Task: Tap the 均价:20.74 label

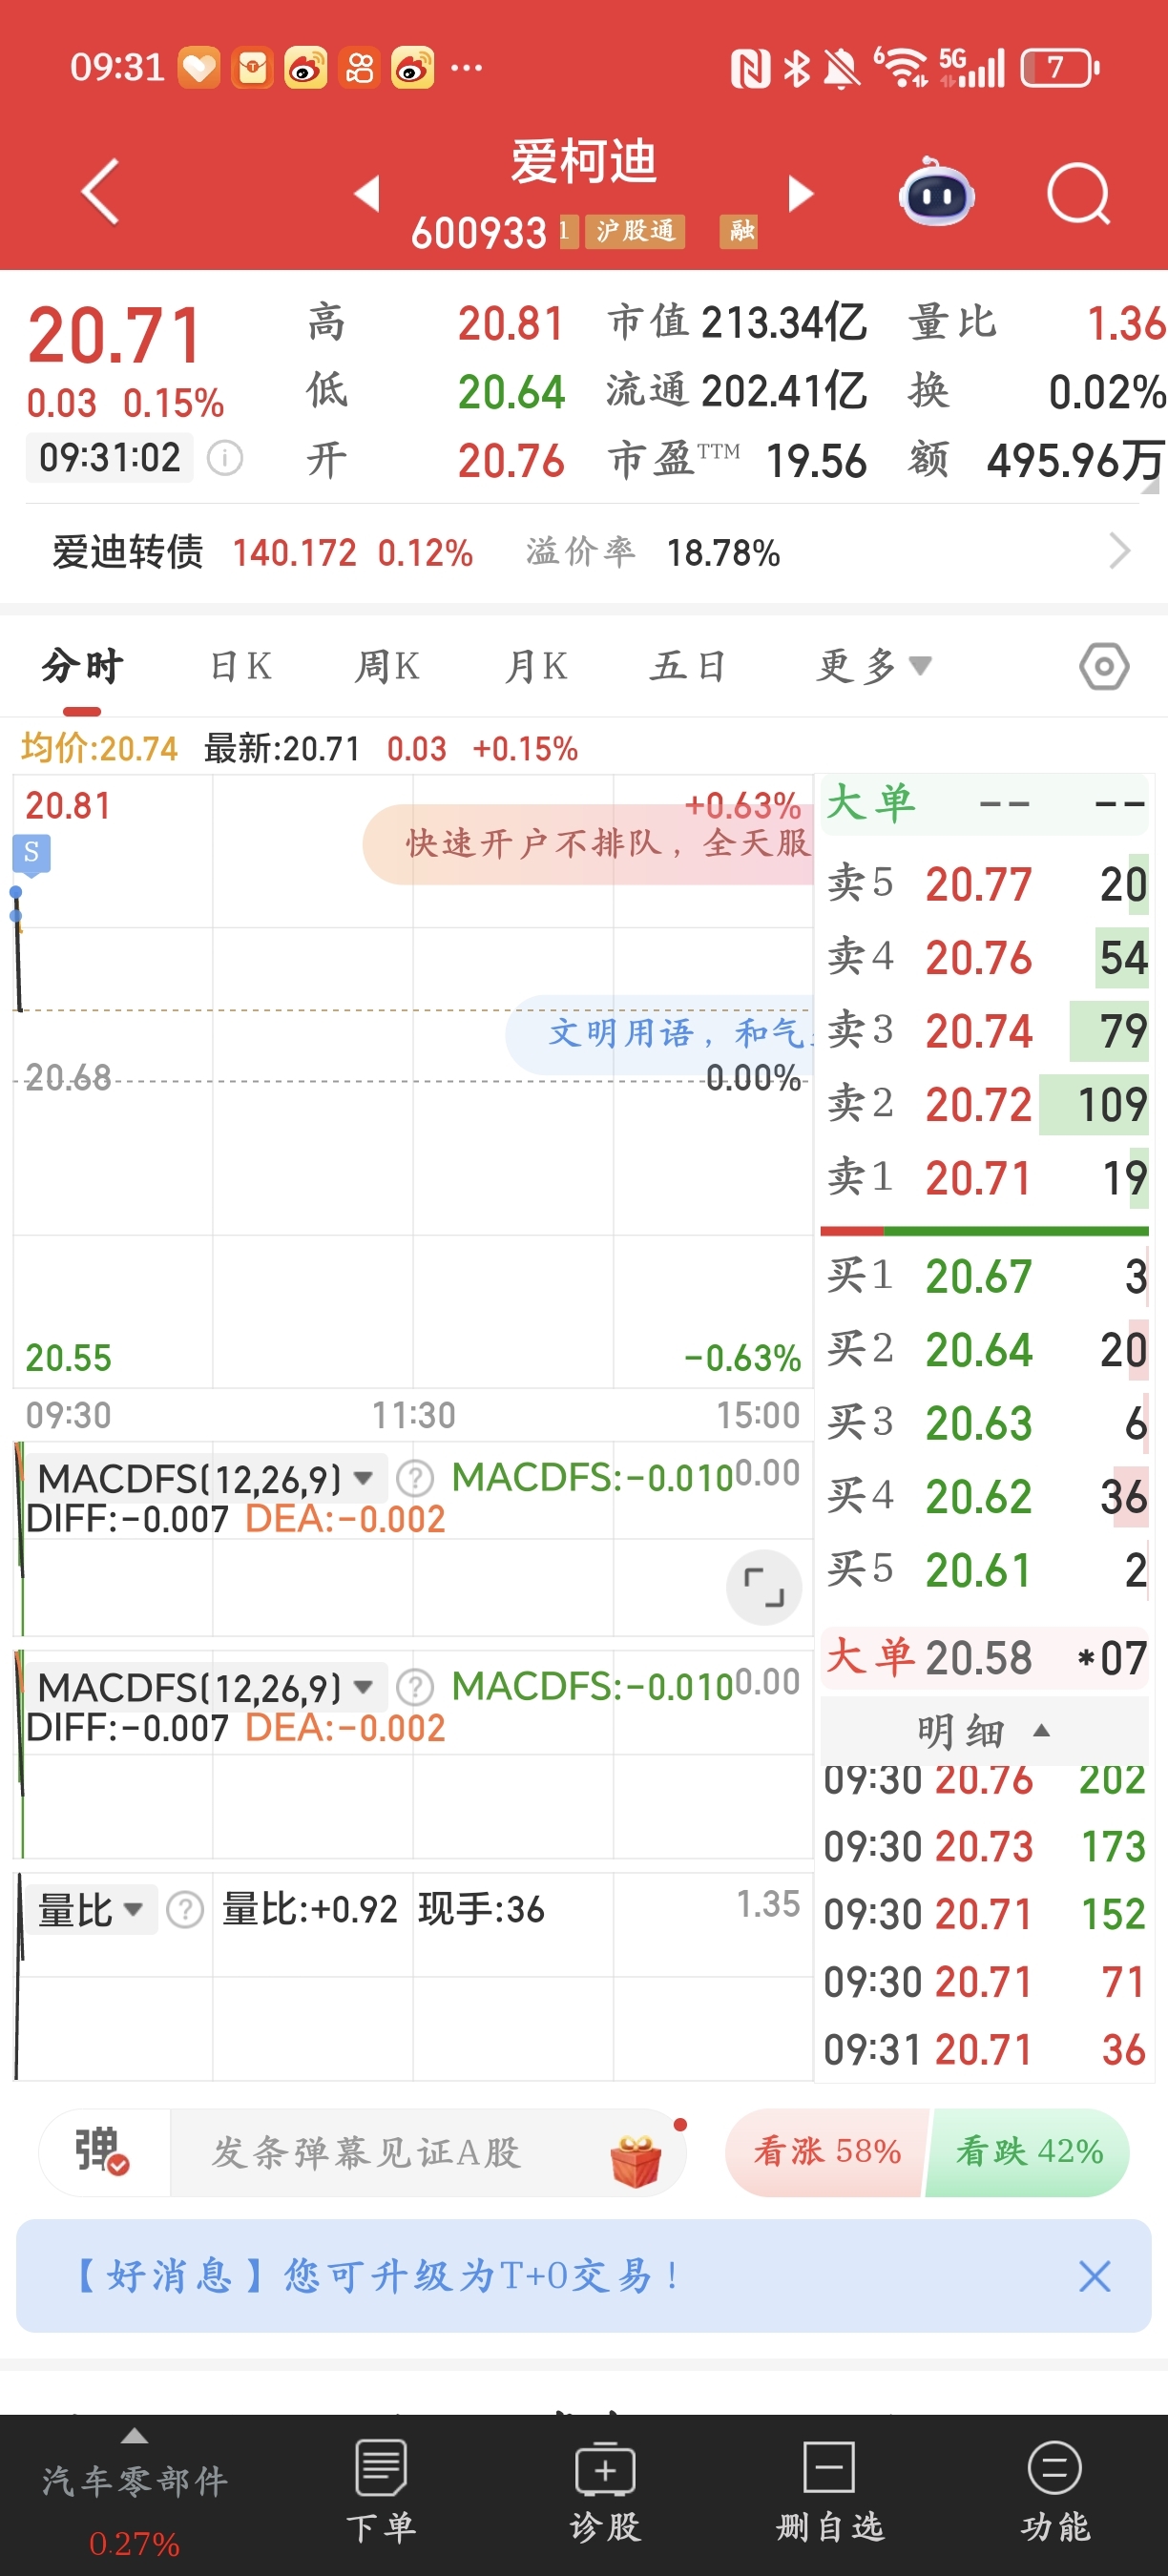Action: coord(99,748)
